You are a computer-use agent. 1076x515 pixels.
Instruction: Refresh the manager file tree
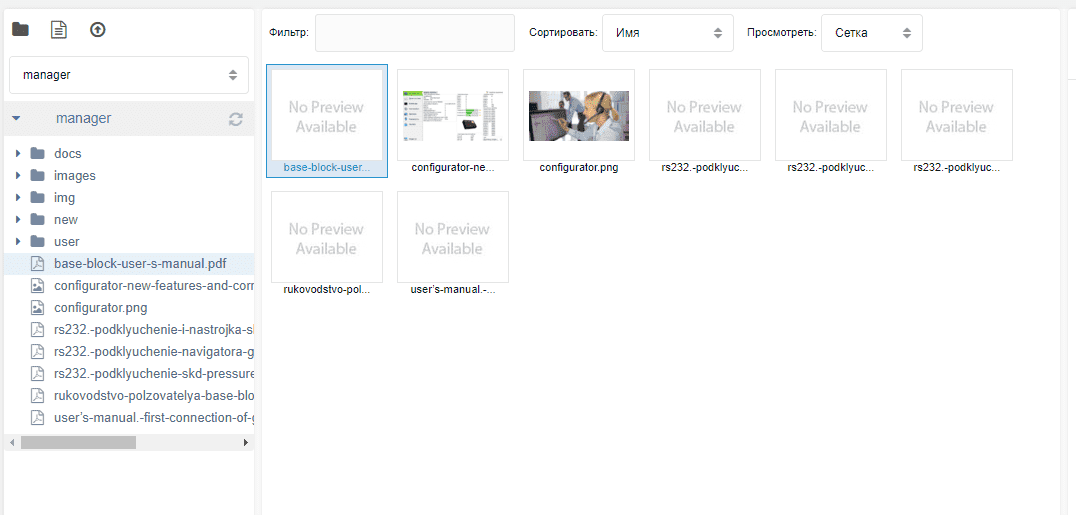coord(235,119)
